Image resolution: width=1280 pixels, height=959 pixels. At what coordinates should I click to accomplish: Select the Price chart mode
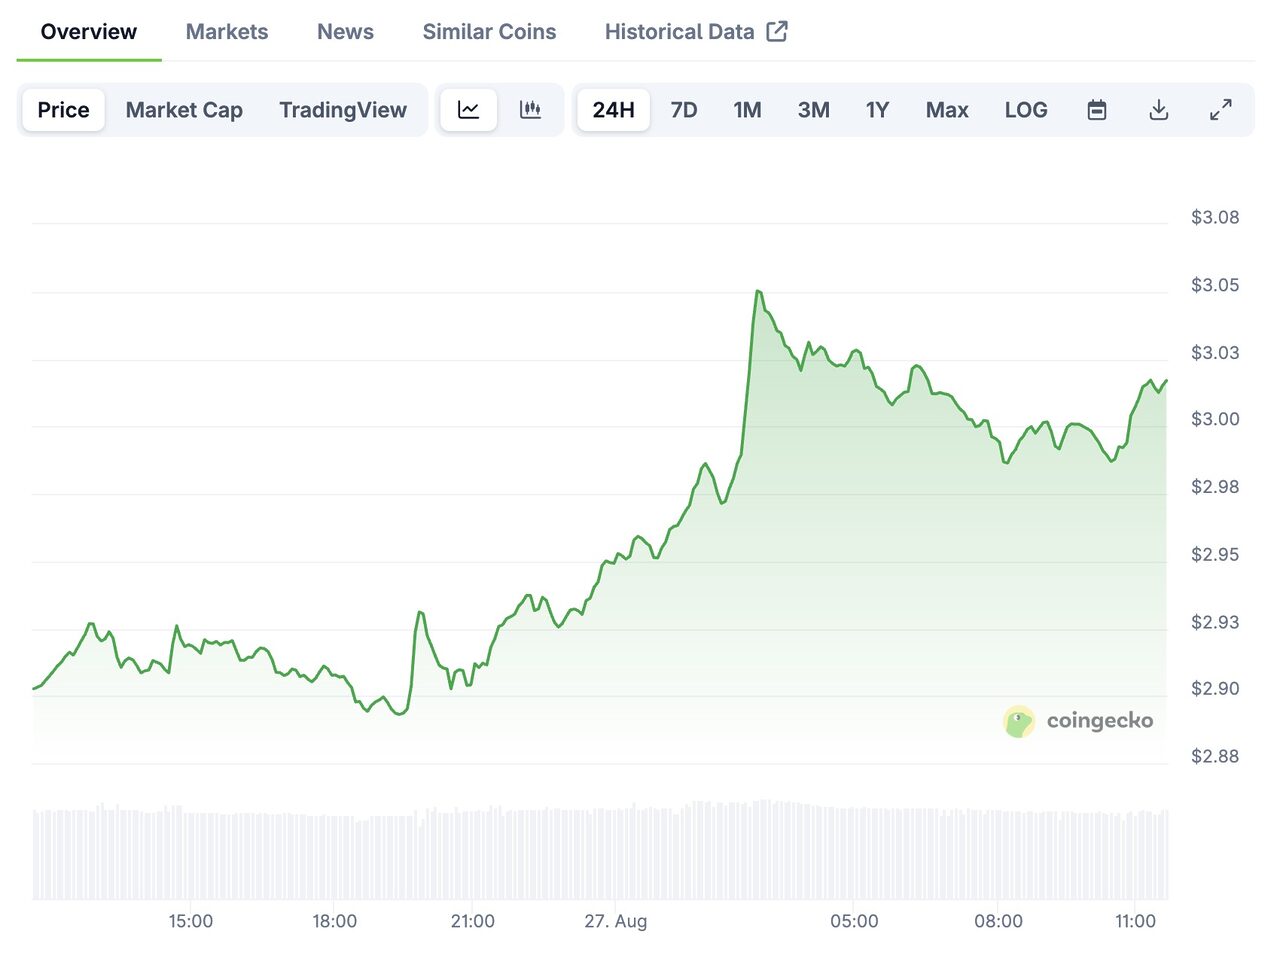(63, 110)
